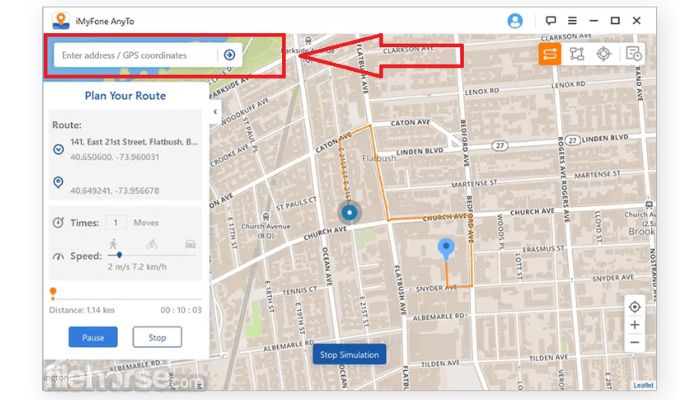Select the multi-spot route mode icon

pyautogui.click(x=577, y=54)
